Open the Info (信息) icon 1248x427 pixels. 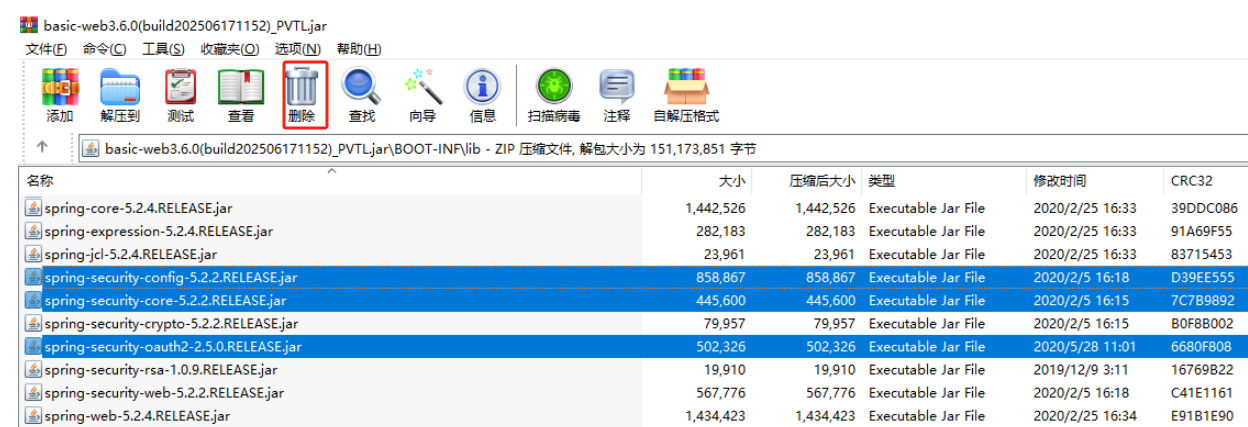pyautogui.click(x=482, y=87)
